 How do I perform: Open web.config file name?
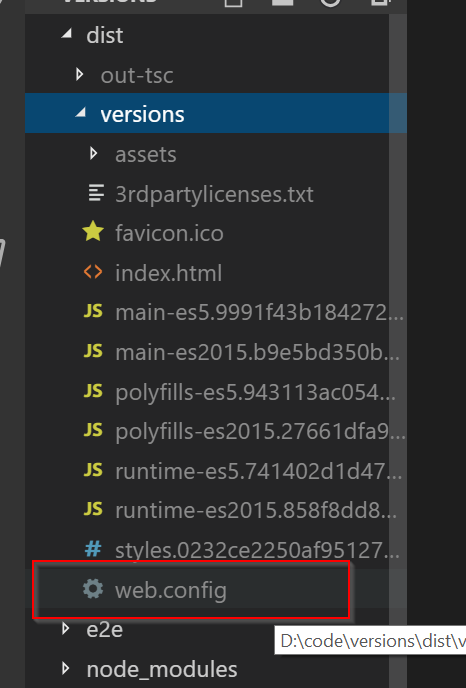click(x=171, y=591)
